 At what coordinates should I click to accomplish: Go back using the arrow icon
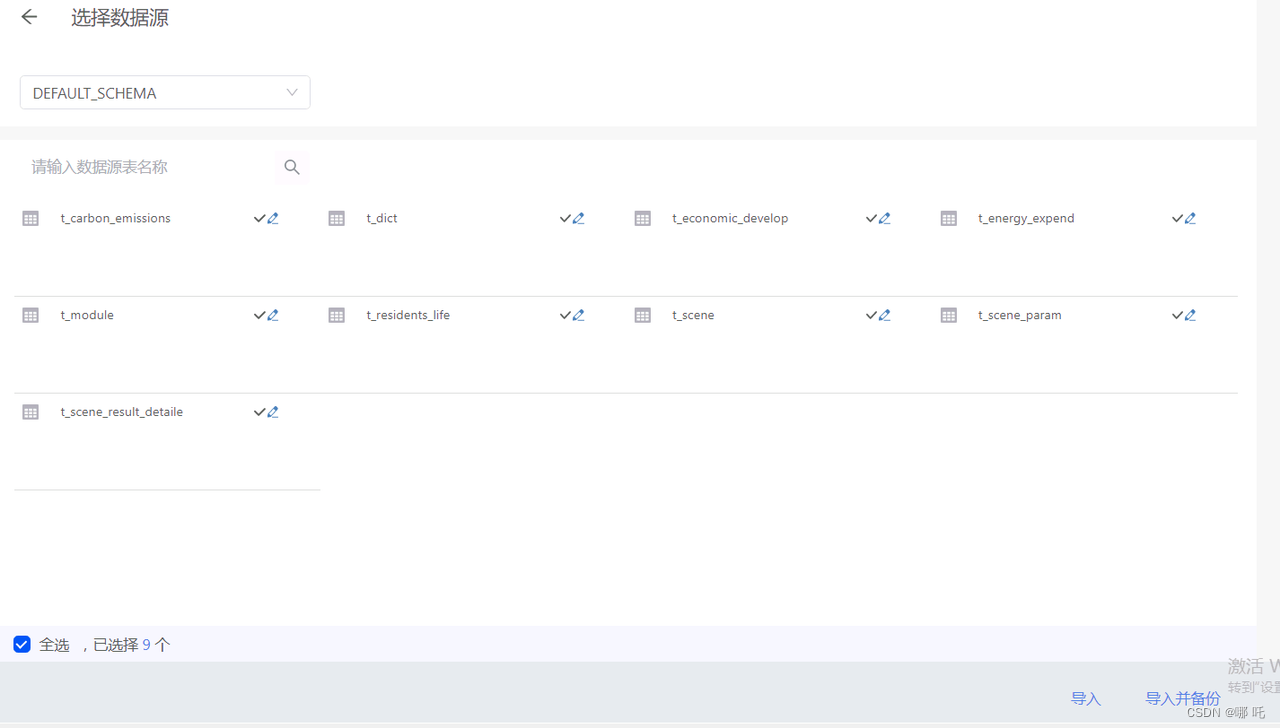point(29,17)
